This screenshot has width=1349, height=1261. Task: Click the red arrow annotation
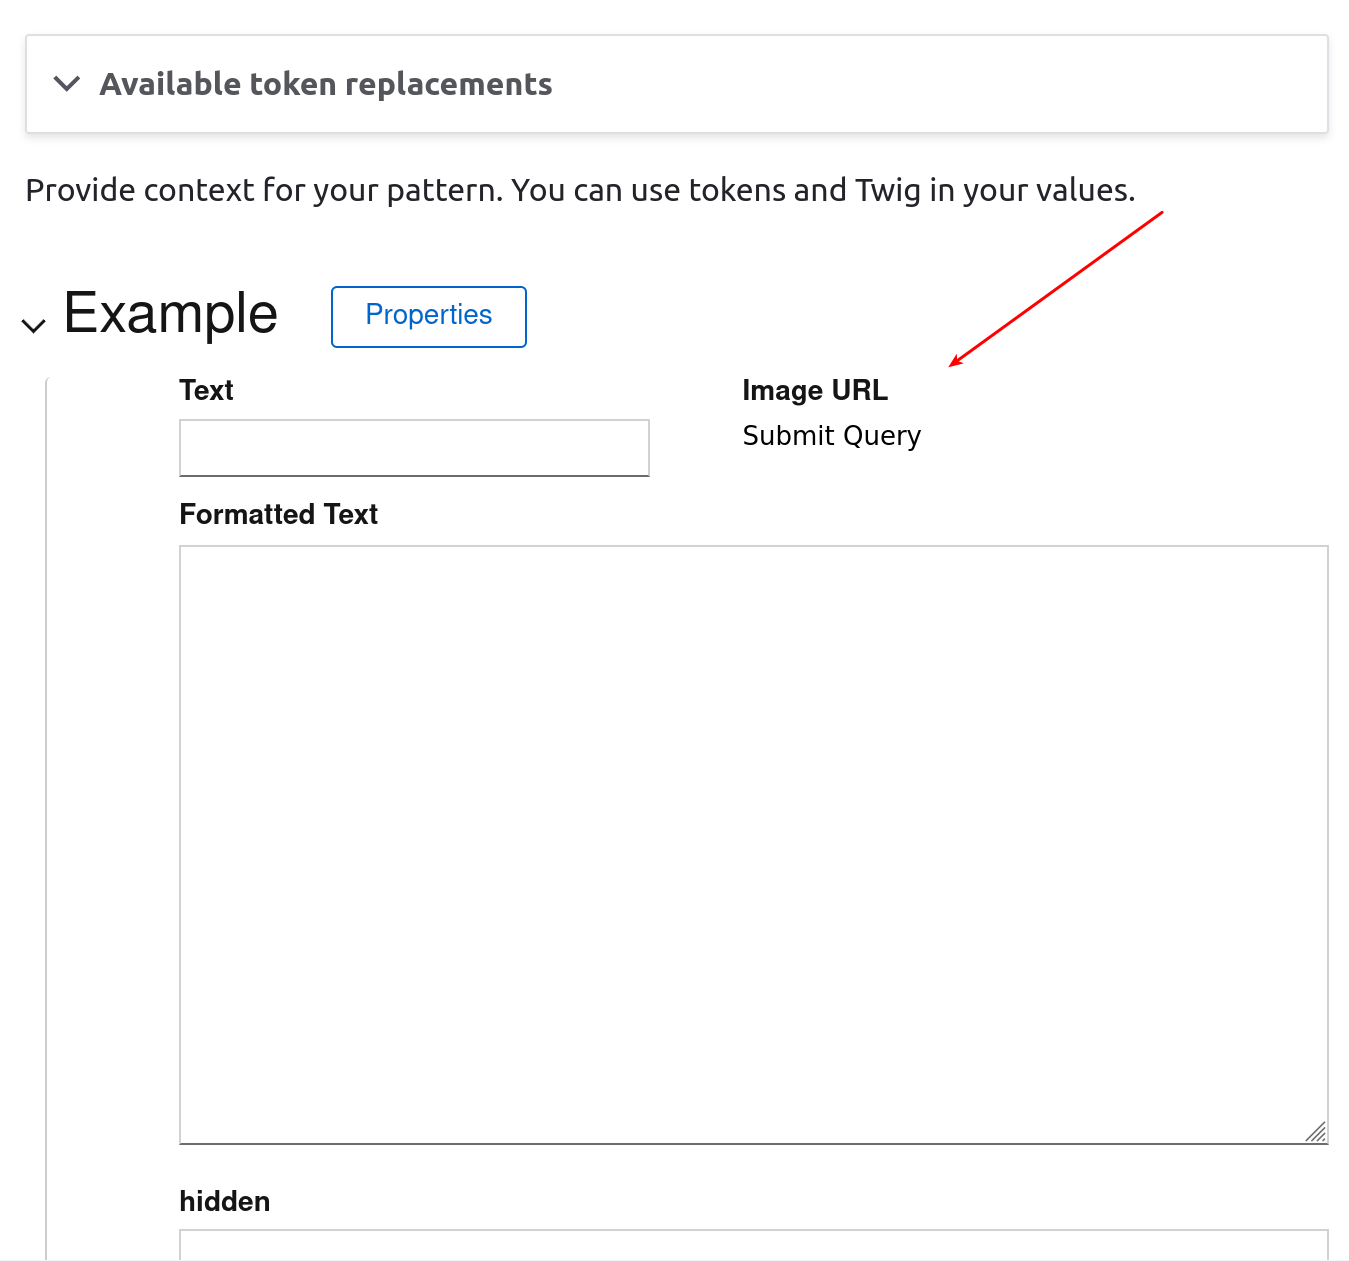pos(1056,289)
